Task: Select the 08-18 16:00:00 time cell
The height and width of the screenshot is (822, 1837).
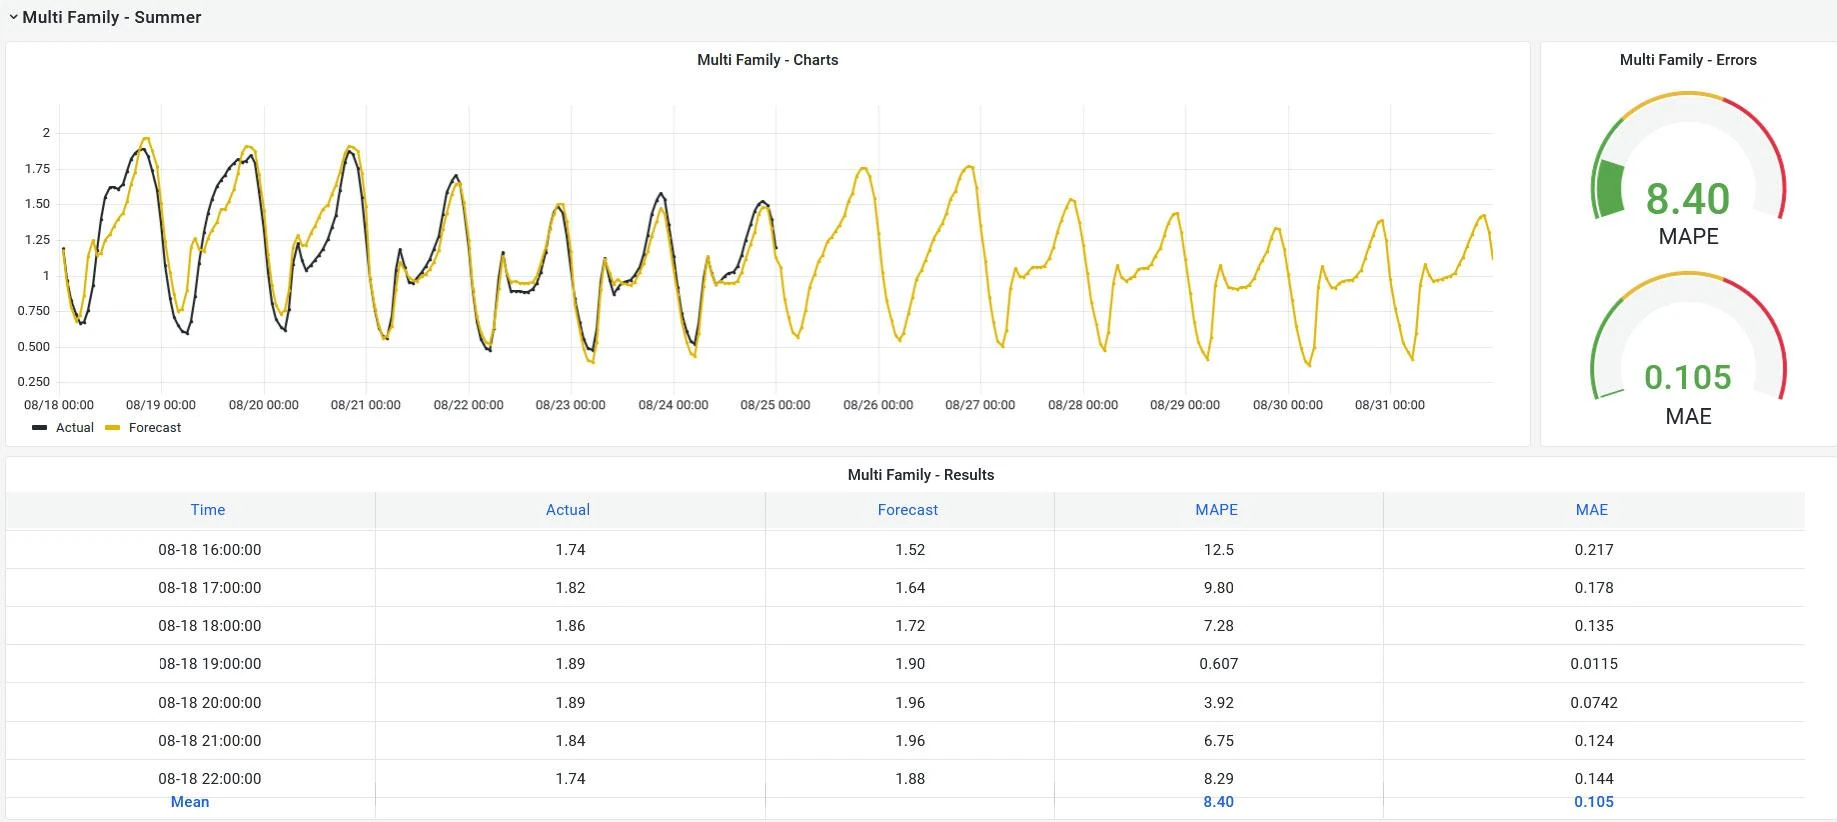Action: tap(210, 550)
